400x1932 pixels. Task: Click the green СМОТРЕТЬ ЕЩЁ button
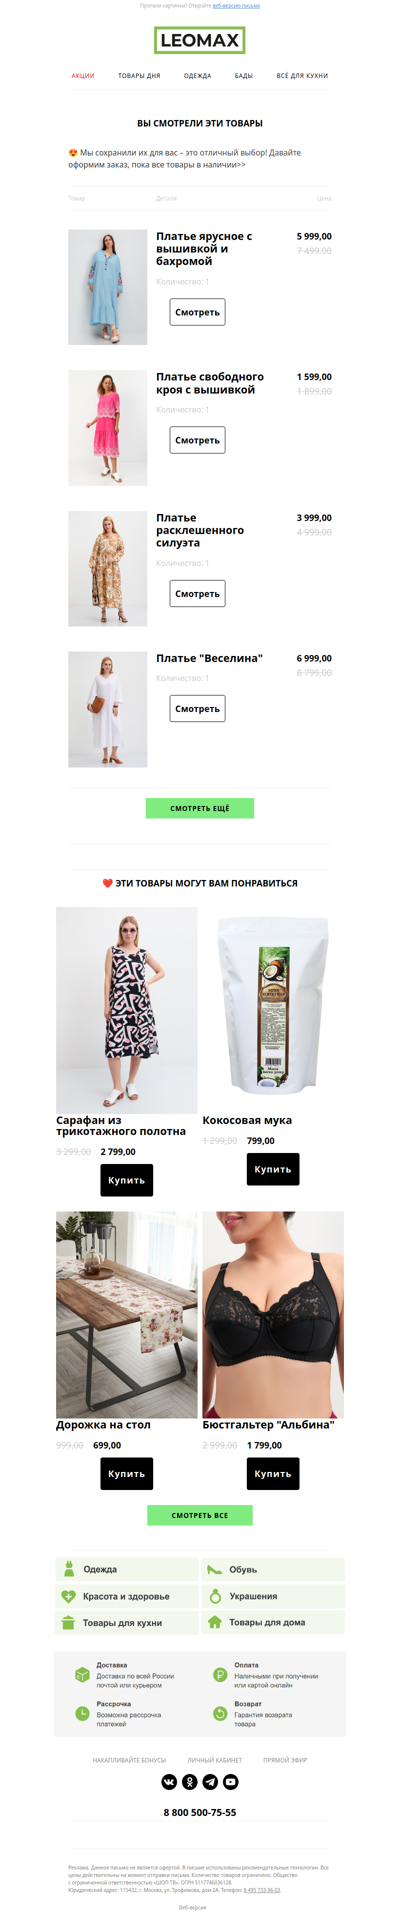click(x=200, y=808)
